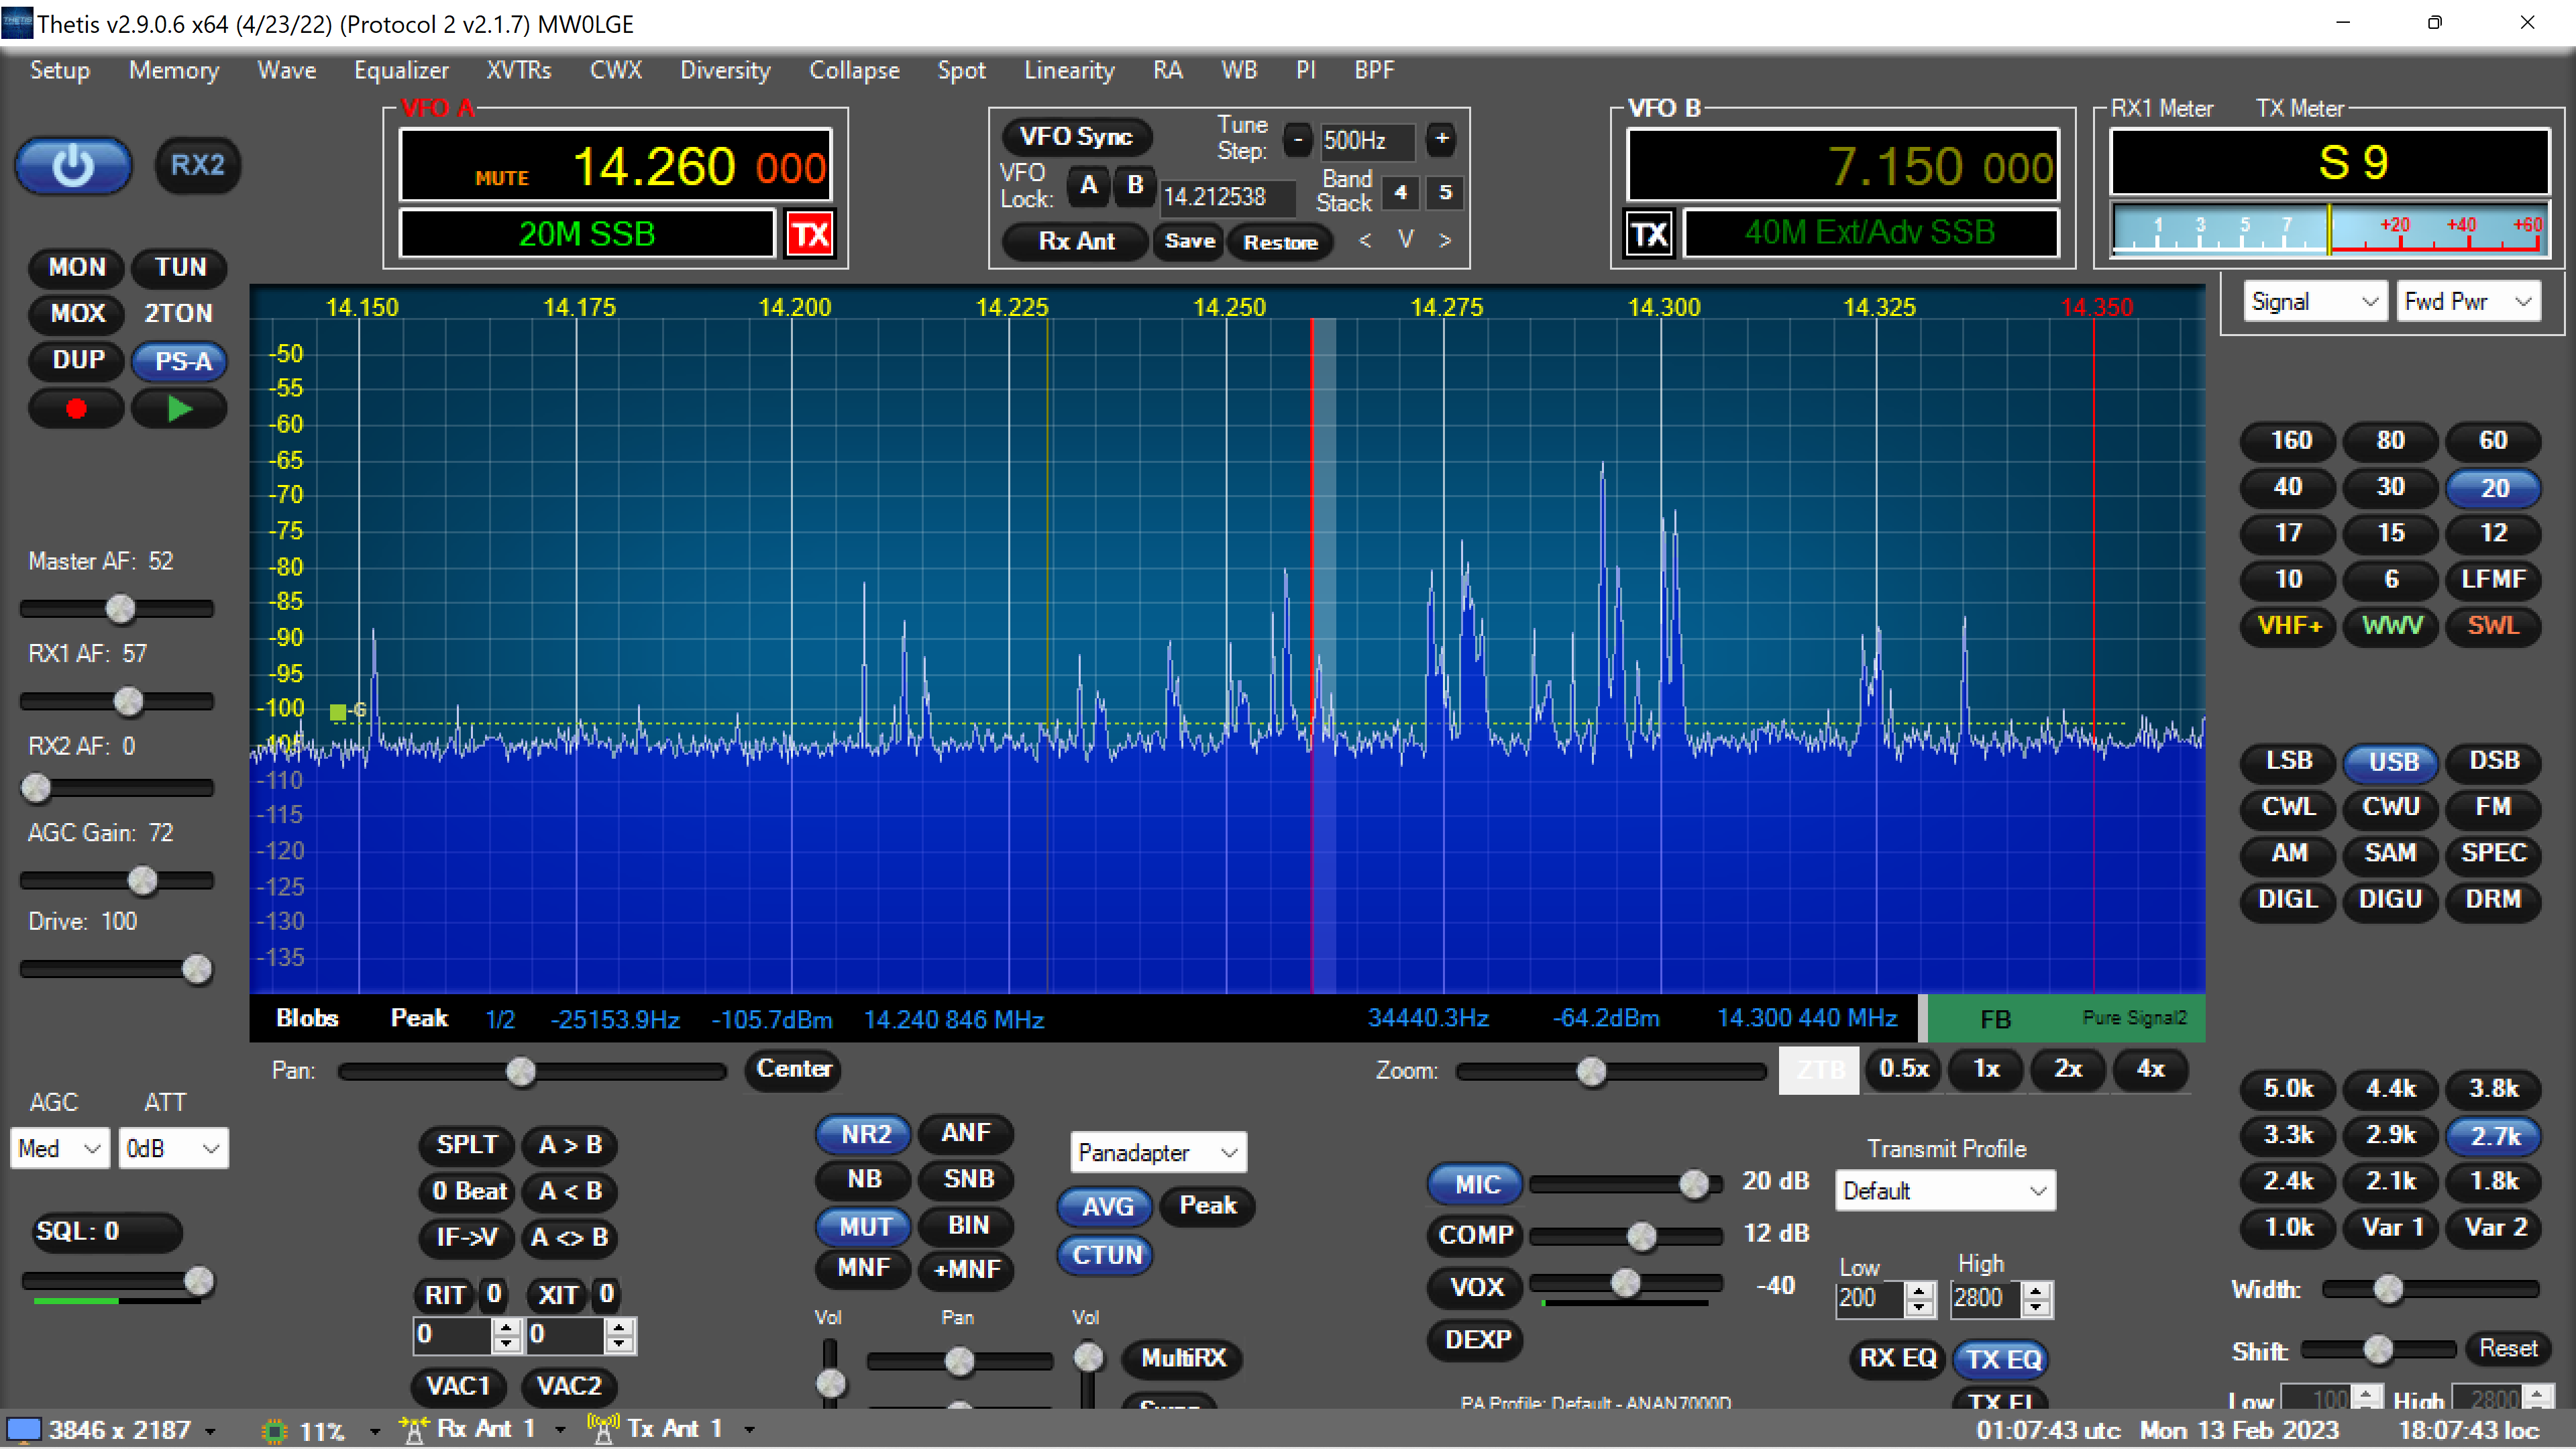Decrease tune step with minus button

click(x=1297, y=139)
